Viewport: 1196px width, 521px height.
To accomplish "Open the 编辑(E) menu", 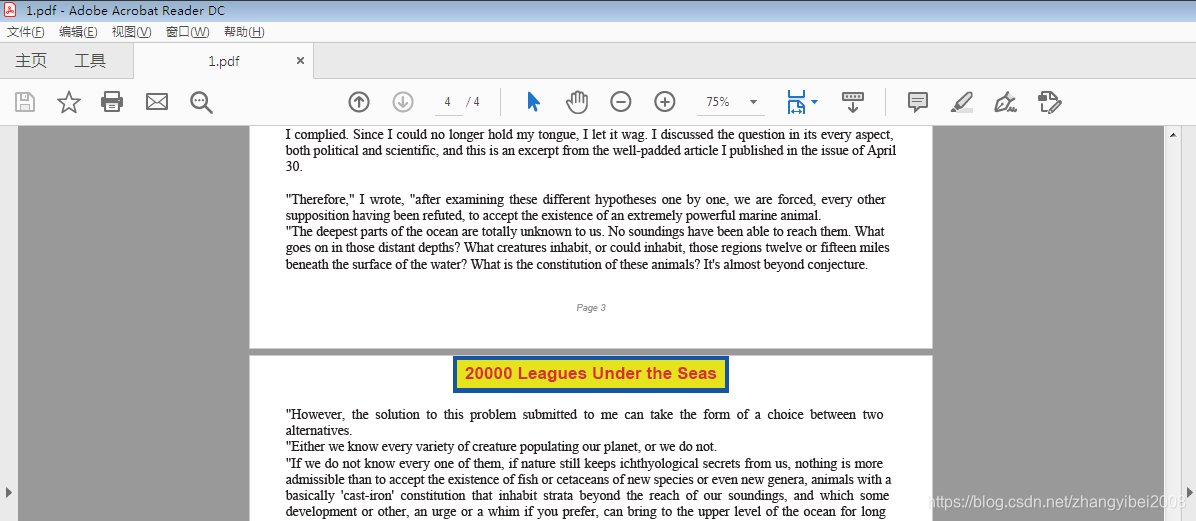I will [78, 32].
